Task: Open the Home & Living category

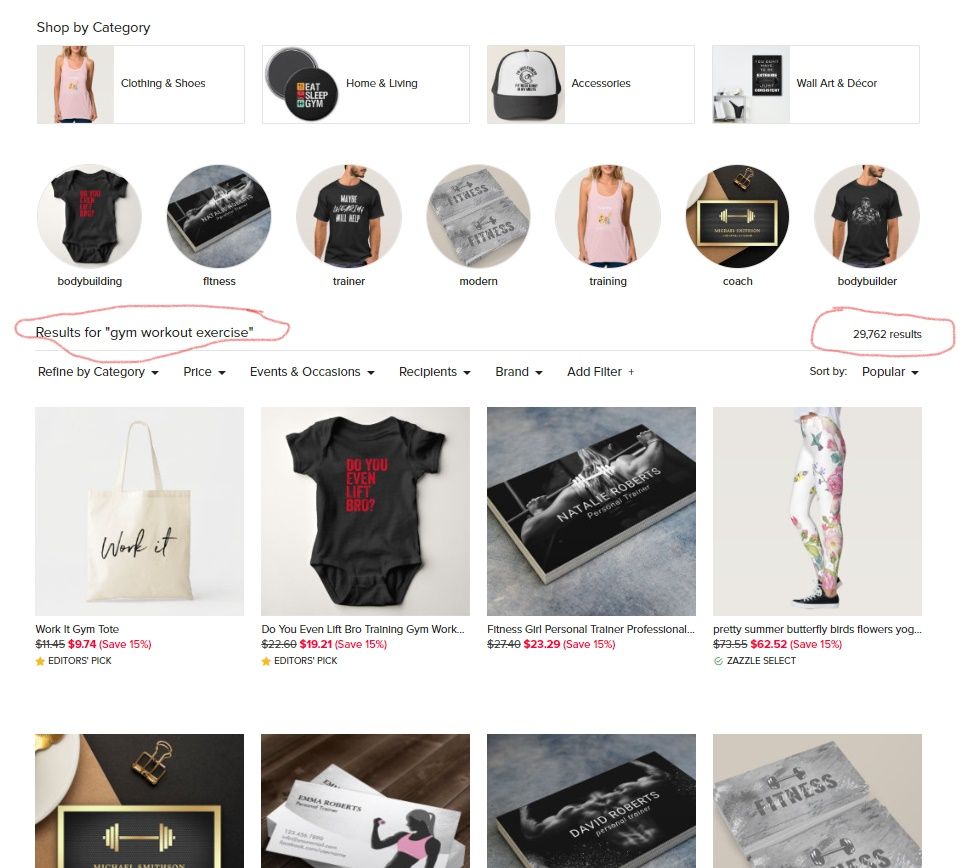Action: coord(365,84)
